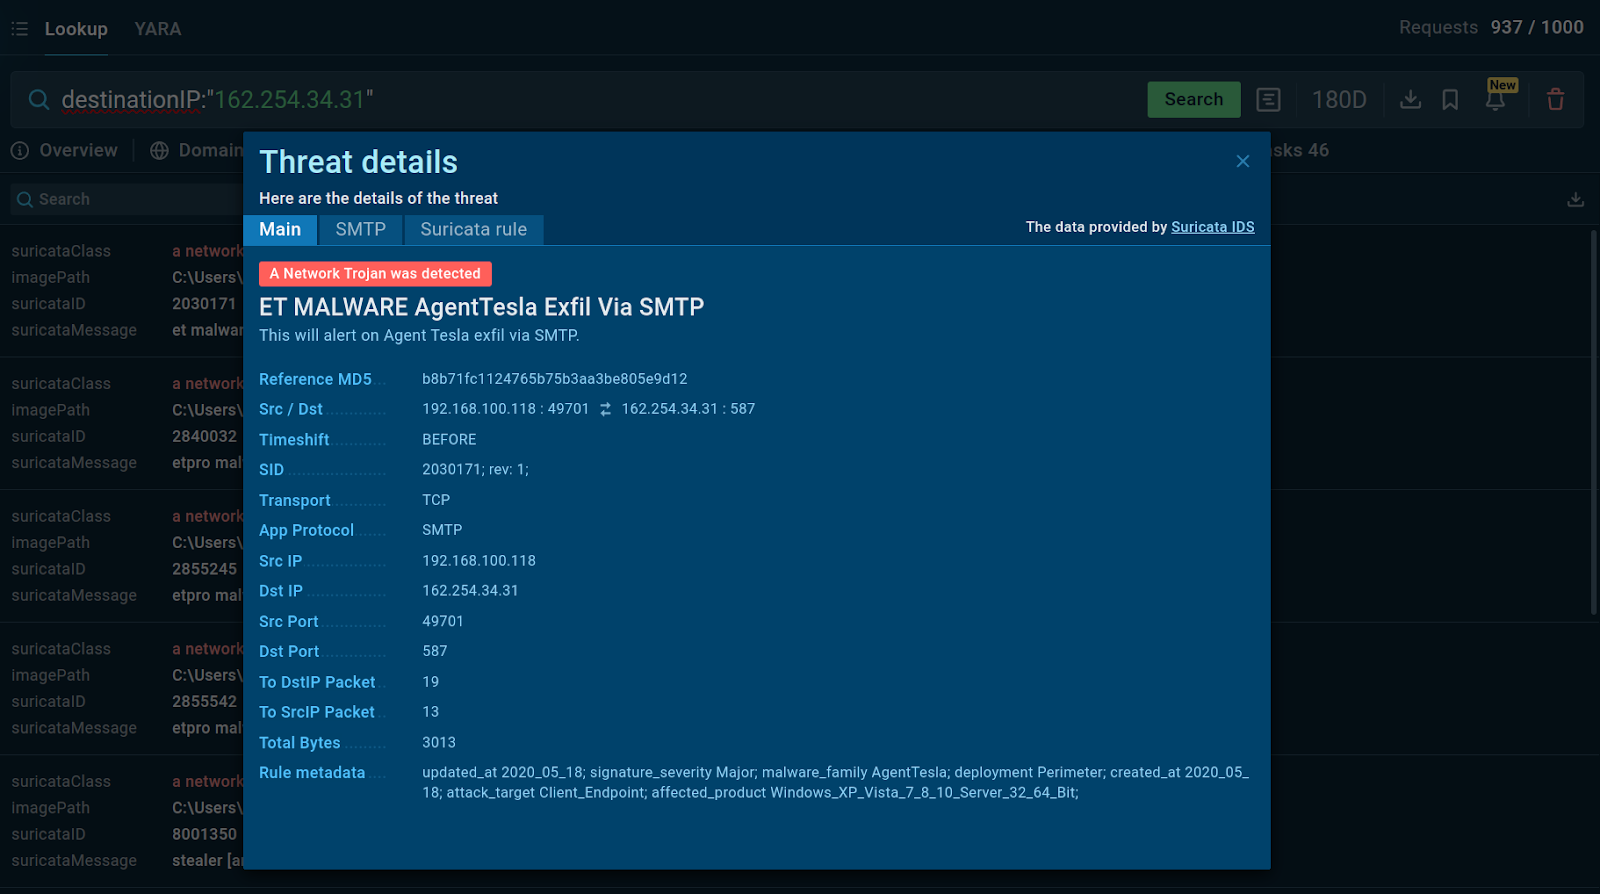This screenshot has width=1600, height=894.
Task: Open the Suricata rule tab
Action: [473, 229]
